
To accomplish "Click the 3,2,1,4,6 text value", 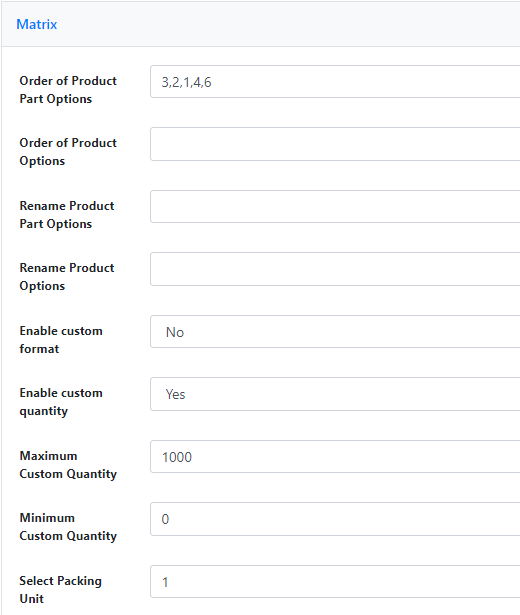I will coord(186,82).
